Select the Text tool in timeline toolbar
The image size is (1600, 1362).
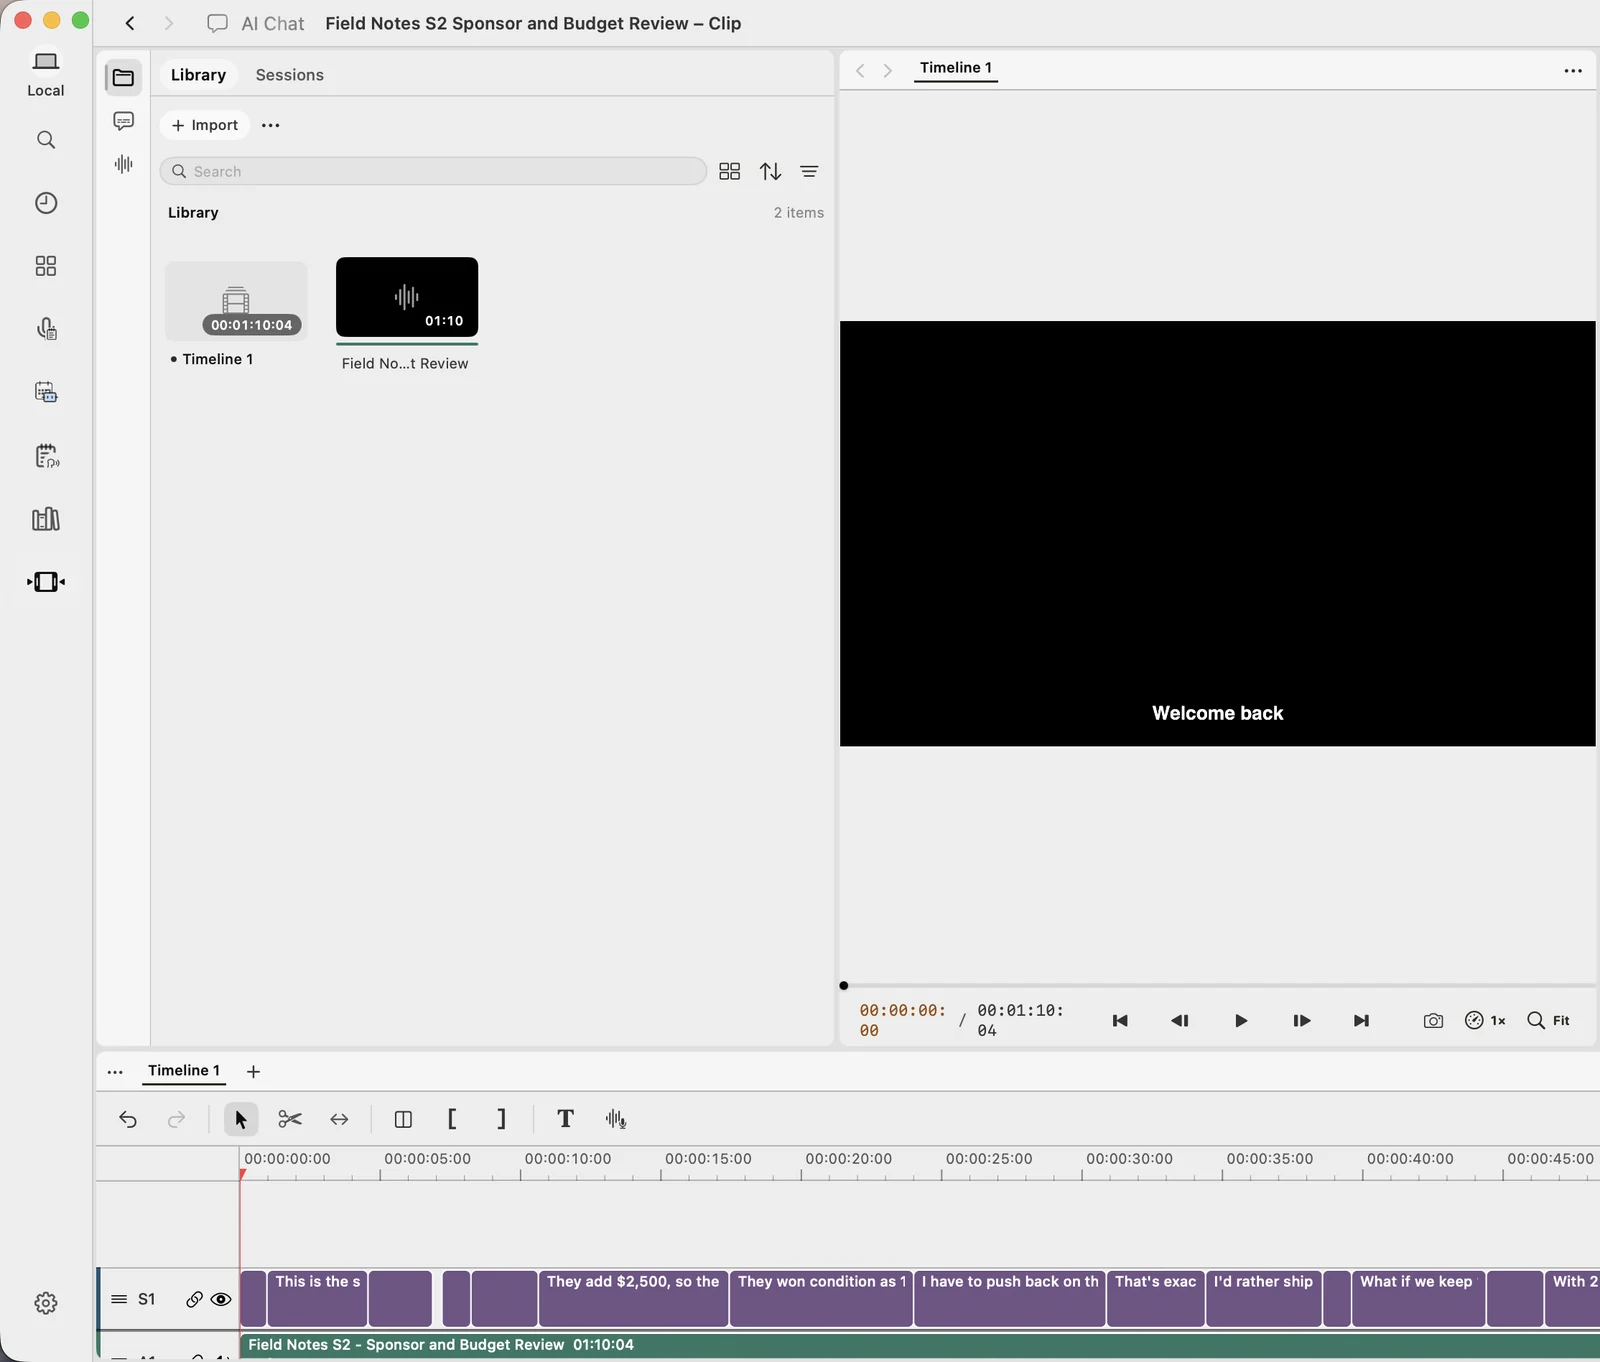(x=565, y=1119)
